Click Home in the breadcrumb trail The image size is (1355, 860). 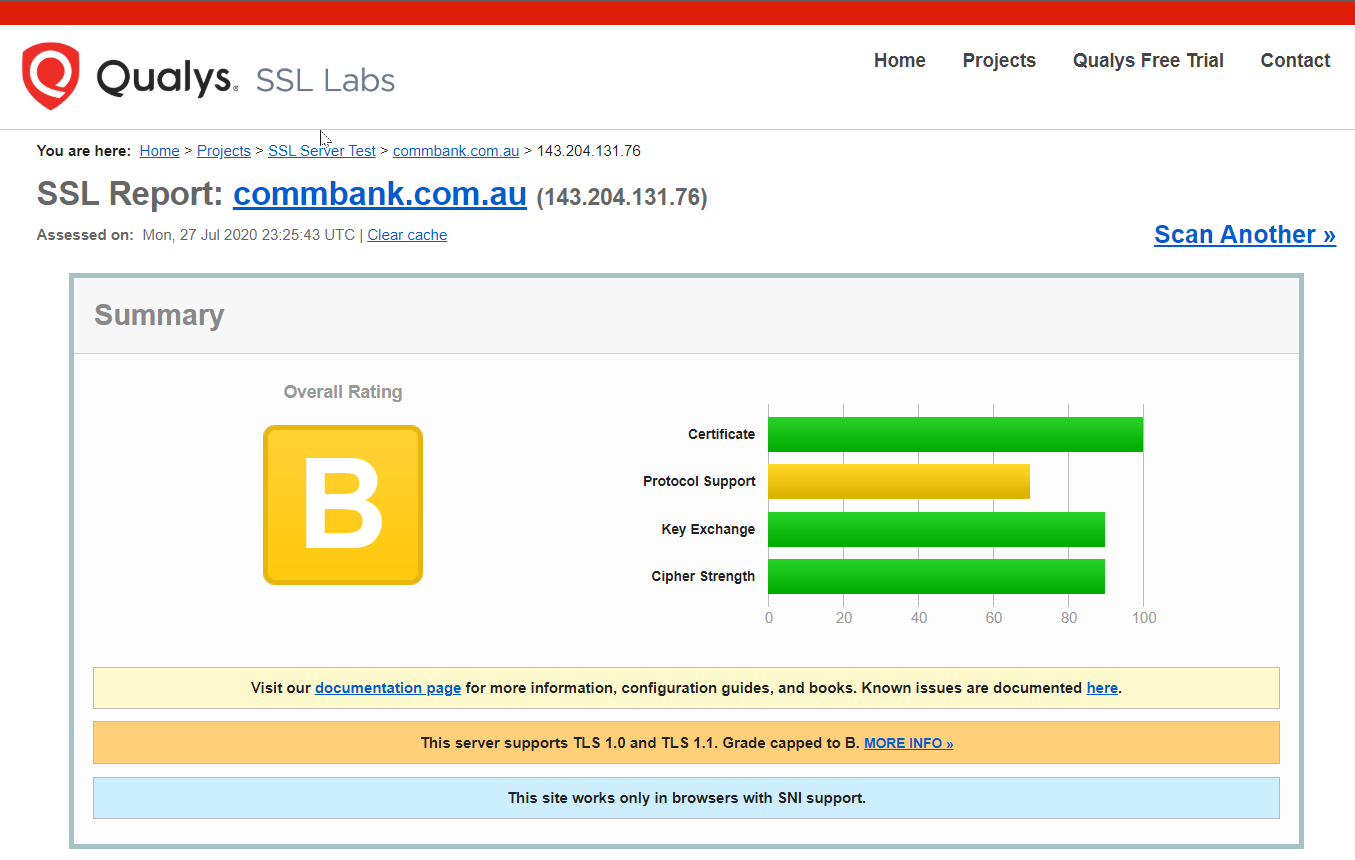click(x=159, y=151)
